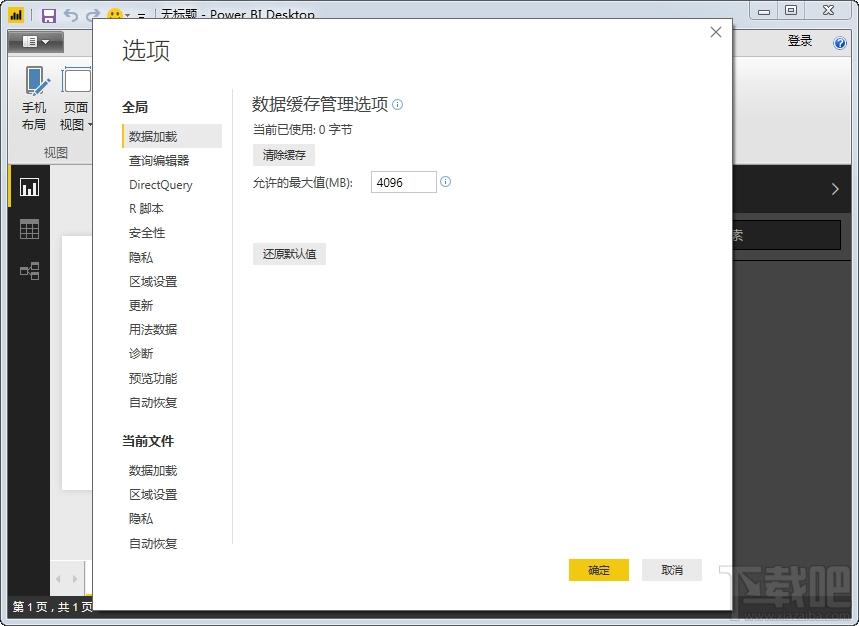Open 自动恢复 under 全局
The image size is (859, 626).
click(153, 403)
